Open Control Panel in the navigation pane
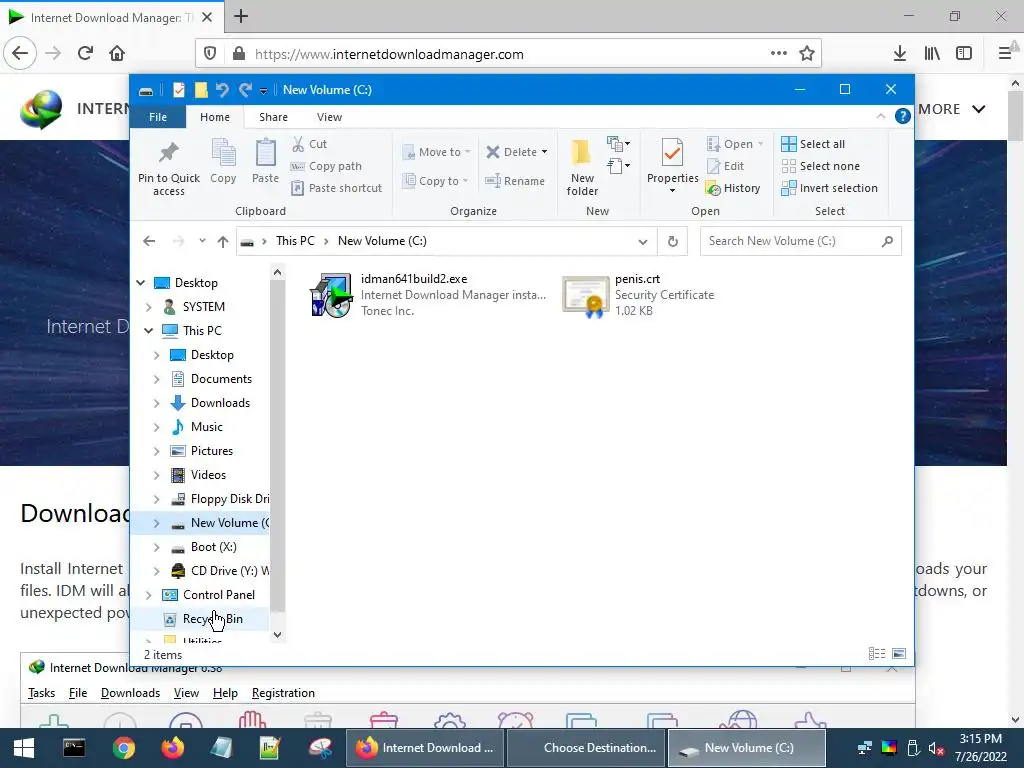Image resolution: width=1024 pixels, height=768 pixels. pyautogui.click(x=208, y=595)
